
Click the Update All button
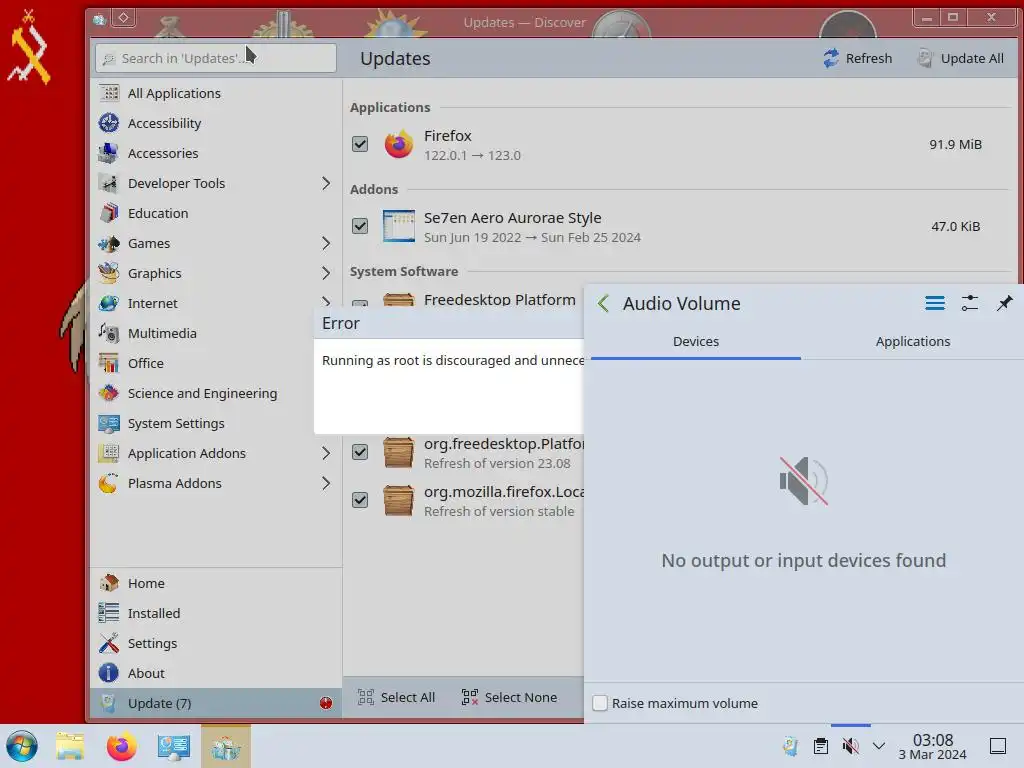click(960, 59)
